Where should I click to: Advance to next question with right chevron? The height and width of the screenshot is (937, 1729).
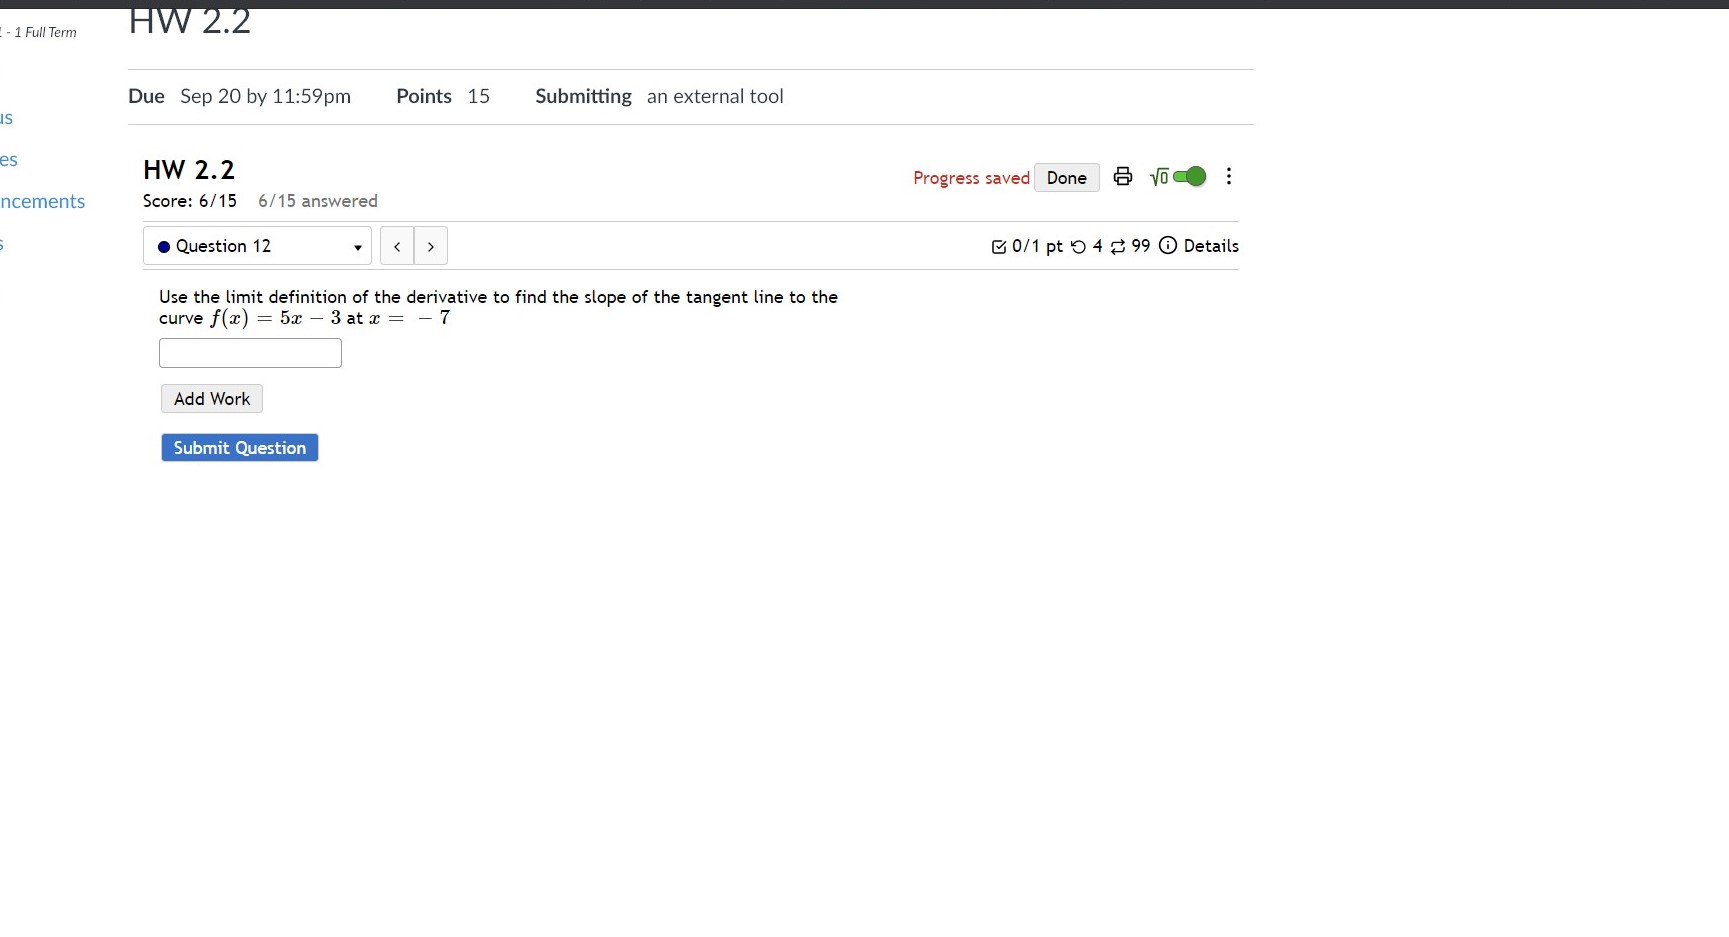point(430,246)
